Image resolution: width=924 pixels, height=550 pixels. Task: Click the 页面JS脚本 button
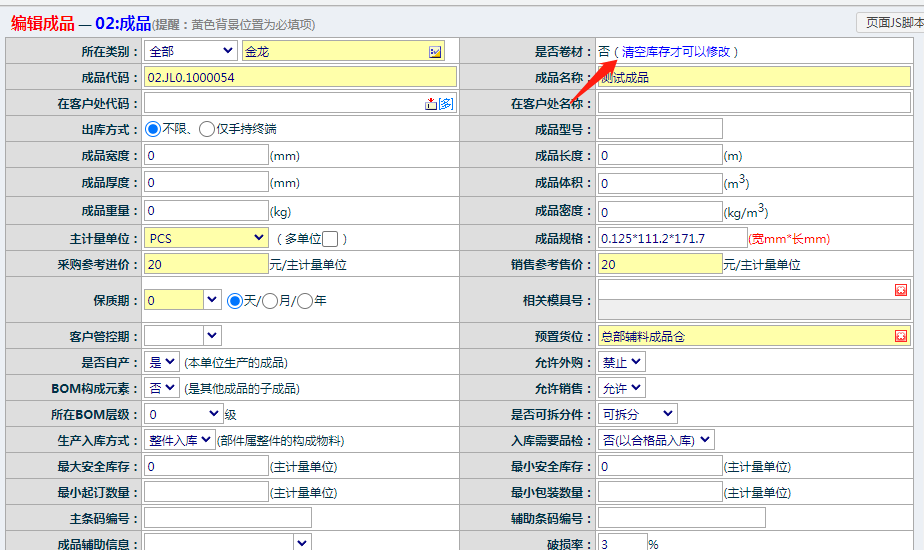(889, 22)
